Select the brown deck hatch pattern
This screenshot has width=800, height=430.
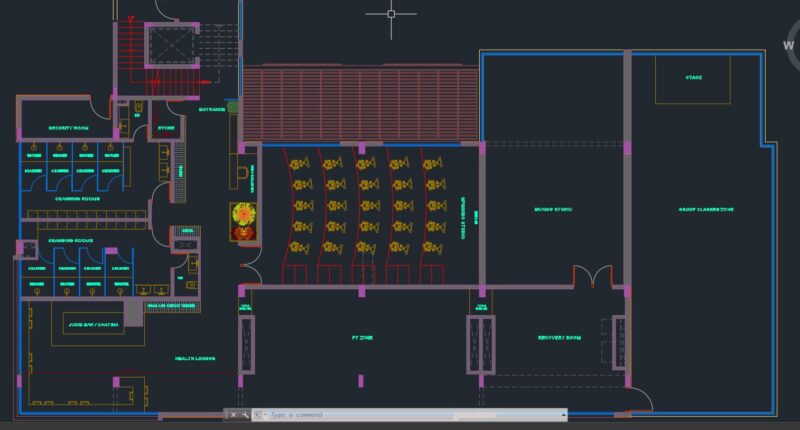point(360,105)
